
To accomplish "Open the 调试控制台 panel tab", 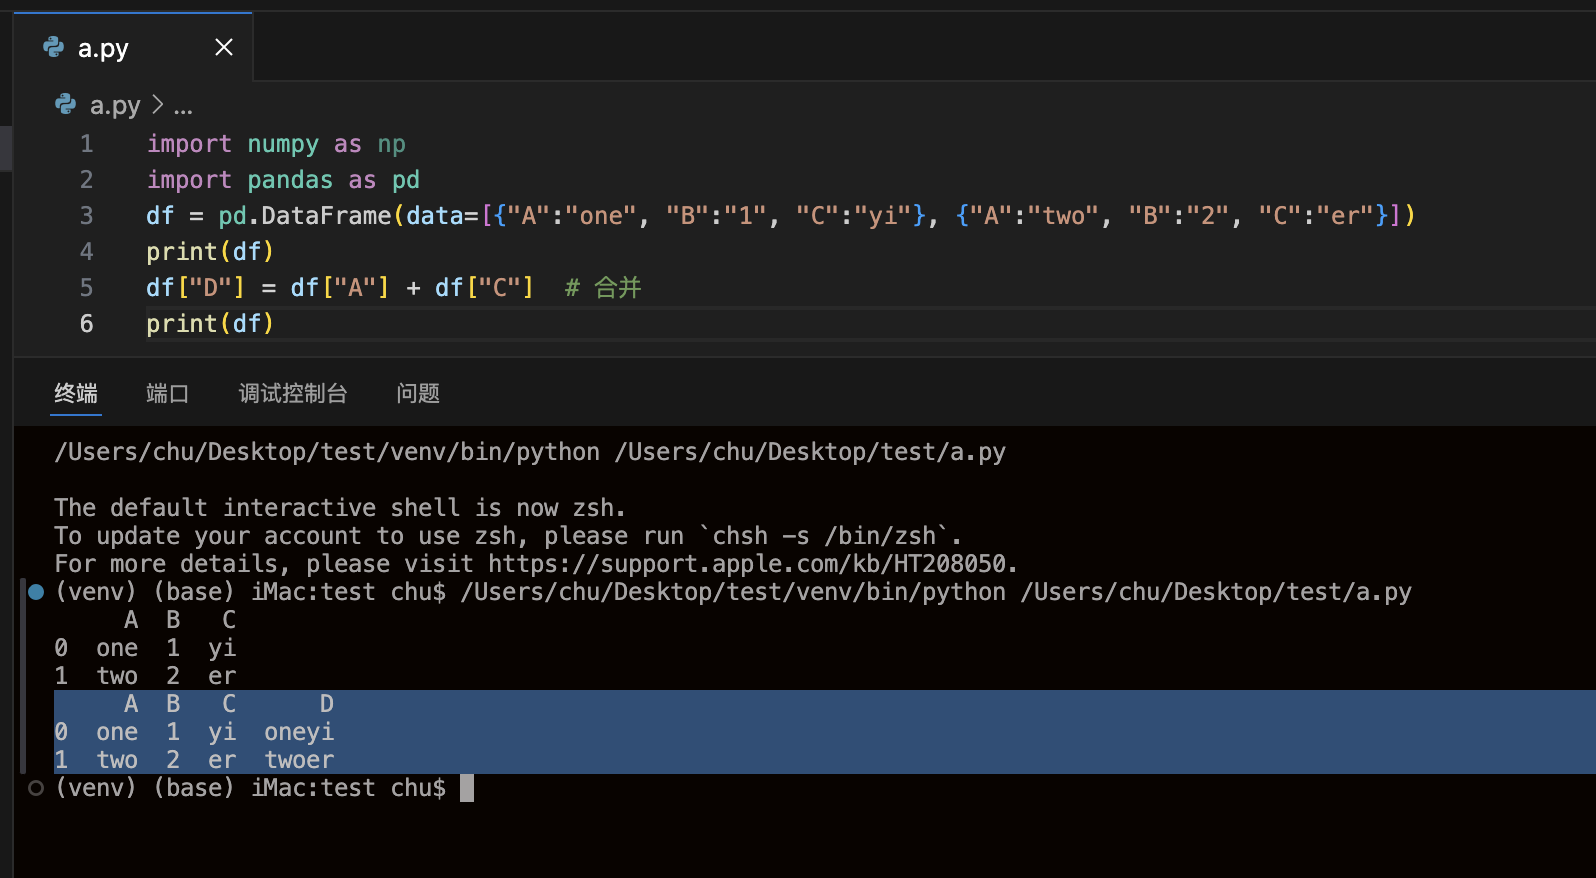I will [x=292, y=393].
